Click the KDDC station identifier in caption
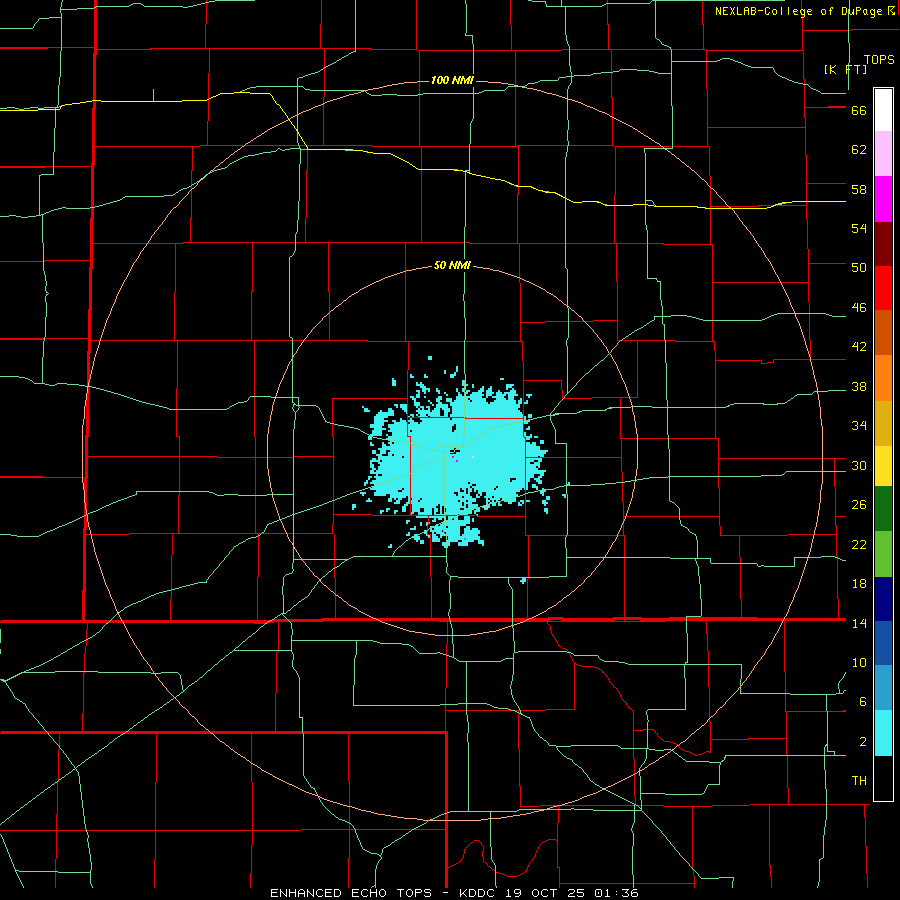 [479, 893]
